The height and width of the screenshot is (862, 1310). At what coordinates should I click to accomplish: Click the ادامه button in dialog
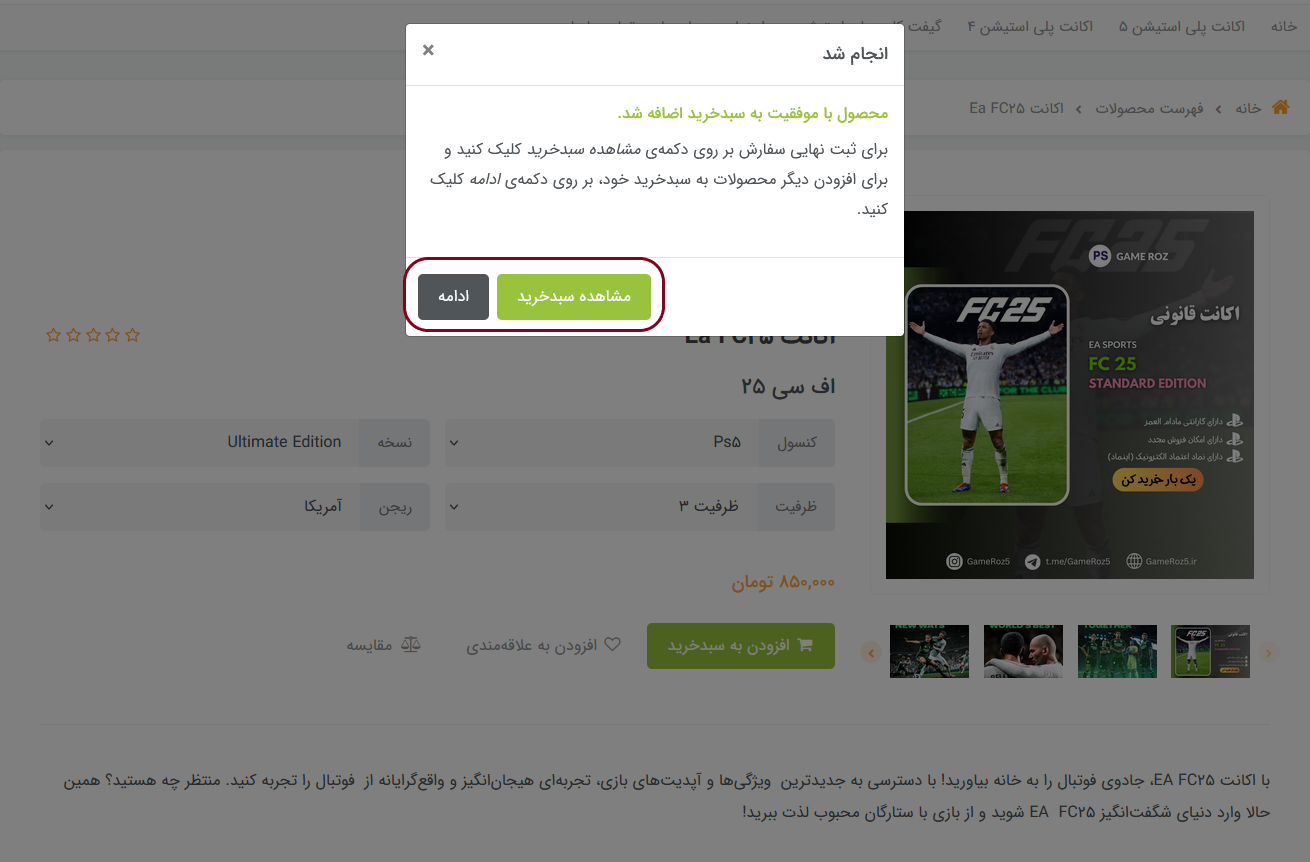coord(453,297)
